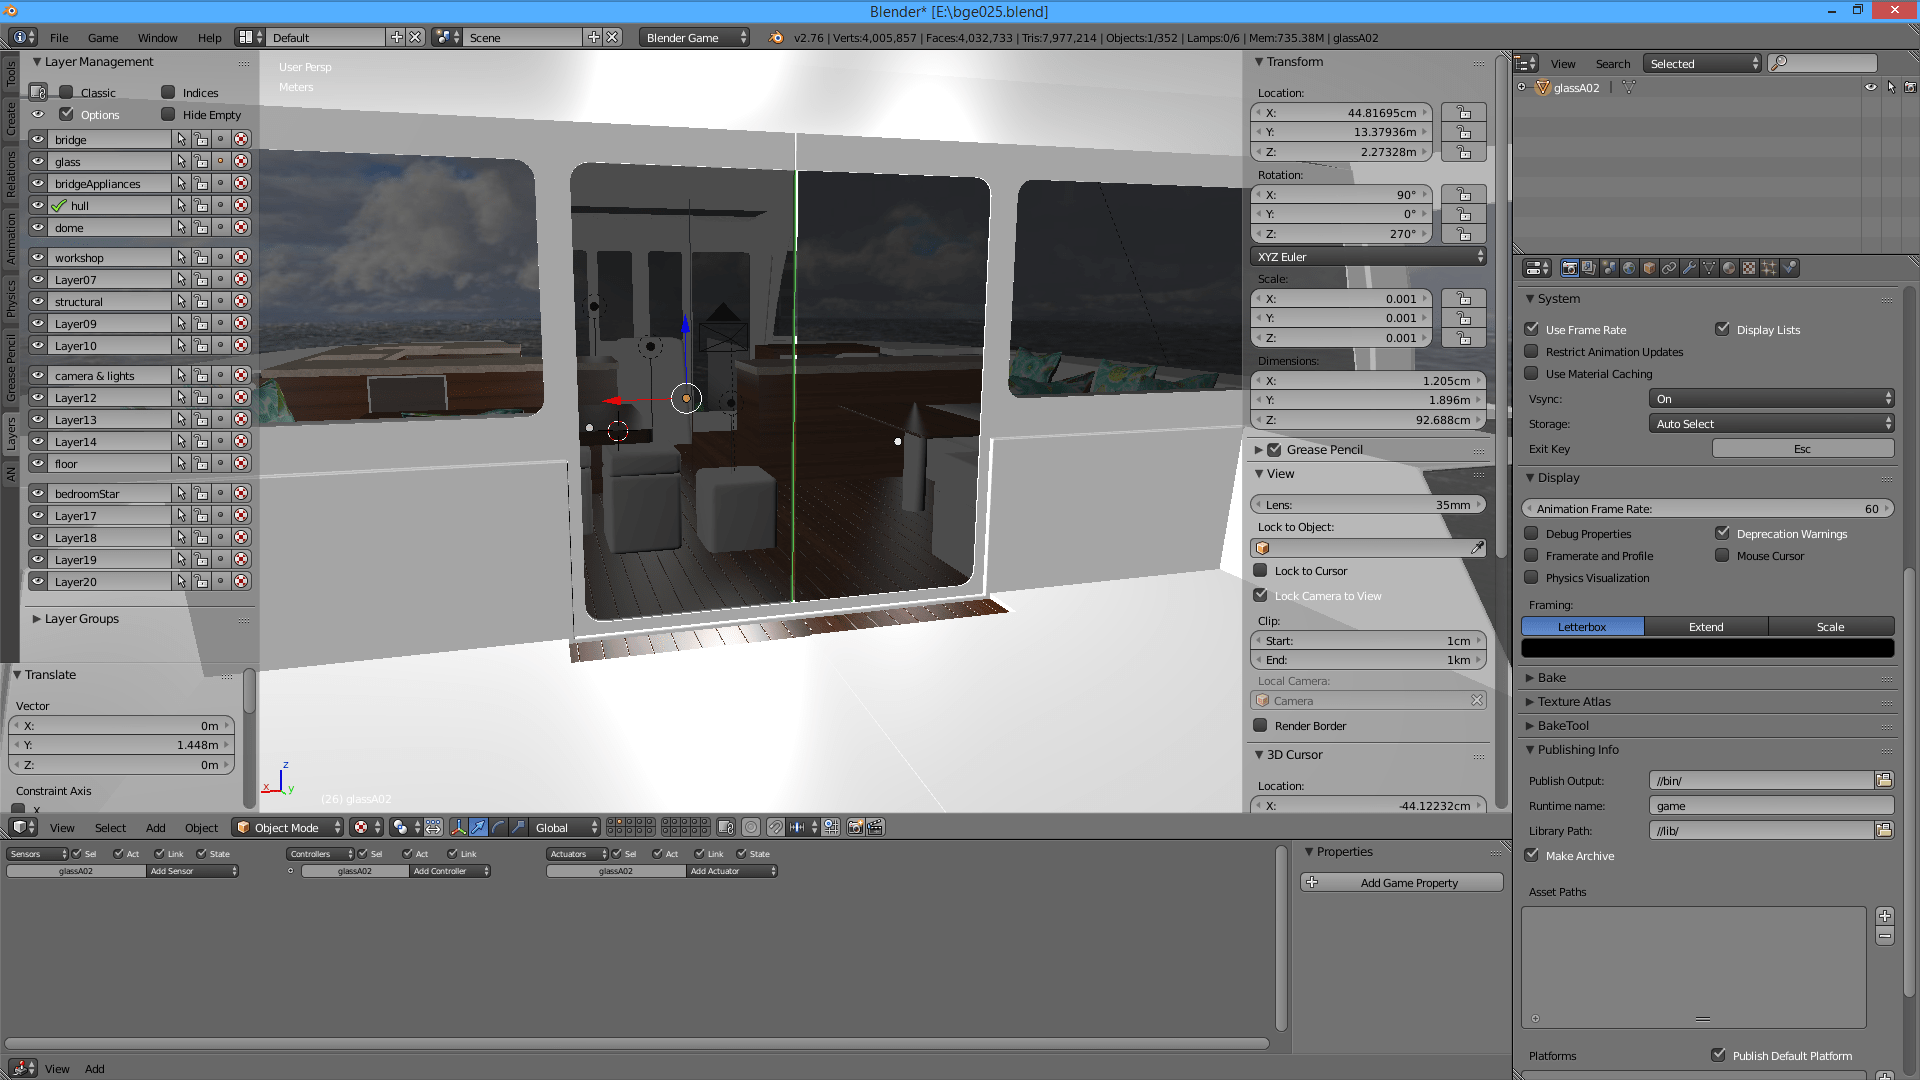Enable the Lock to Cursor checkbox

pos(1261,571)
